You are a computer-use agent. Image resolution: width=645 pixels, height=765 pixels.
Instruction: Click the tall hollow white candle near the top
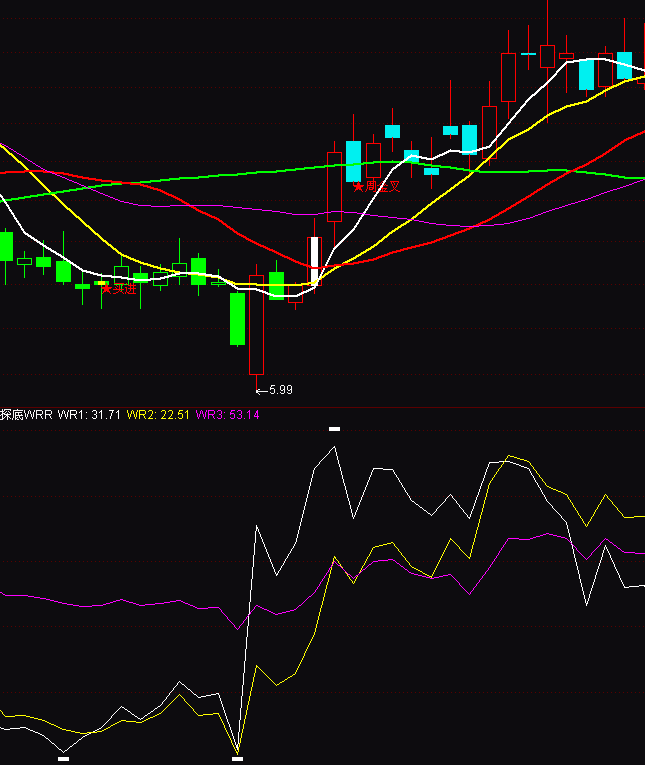click(508, 77)
